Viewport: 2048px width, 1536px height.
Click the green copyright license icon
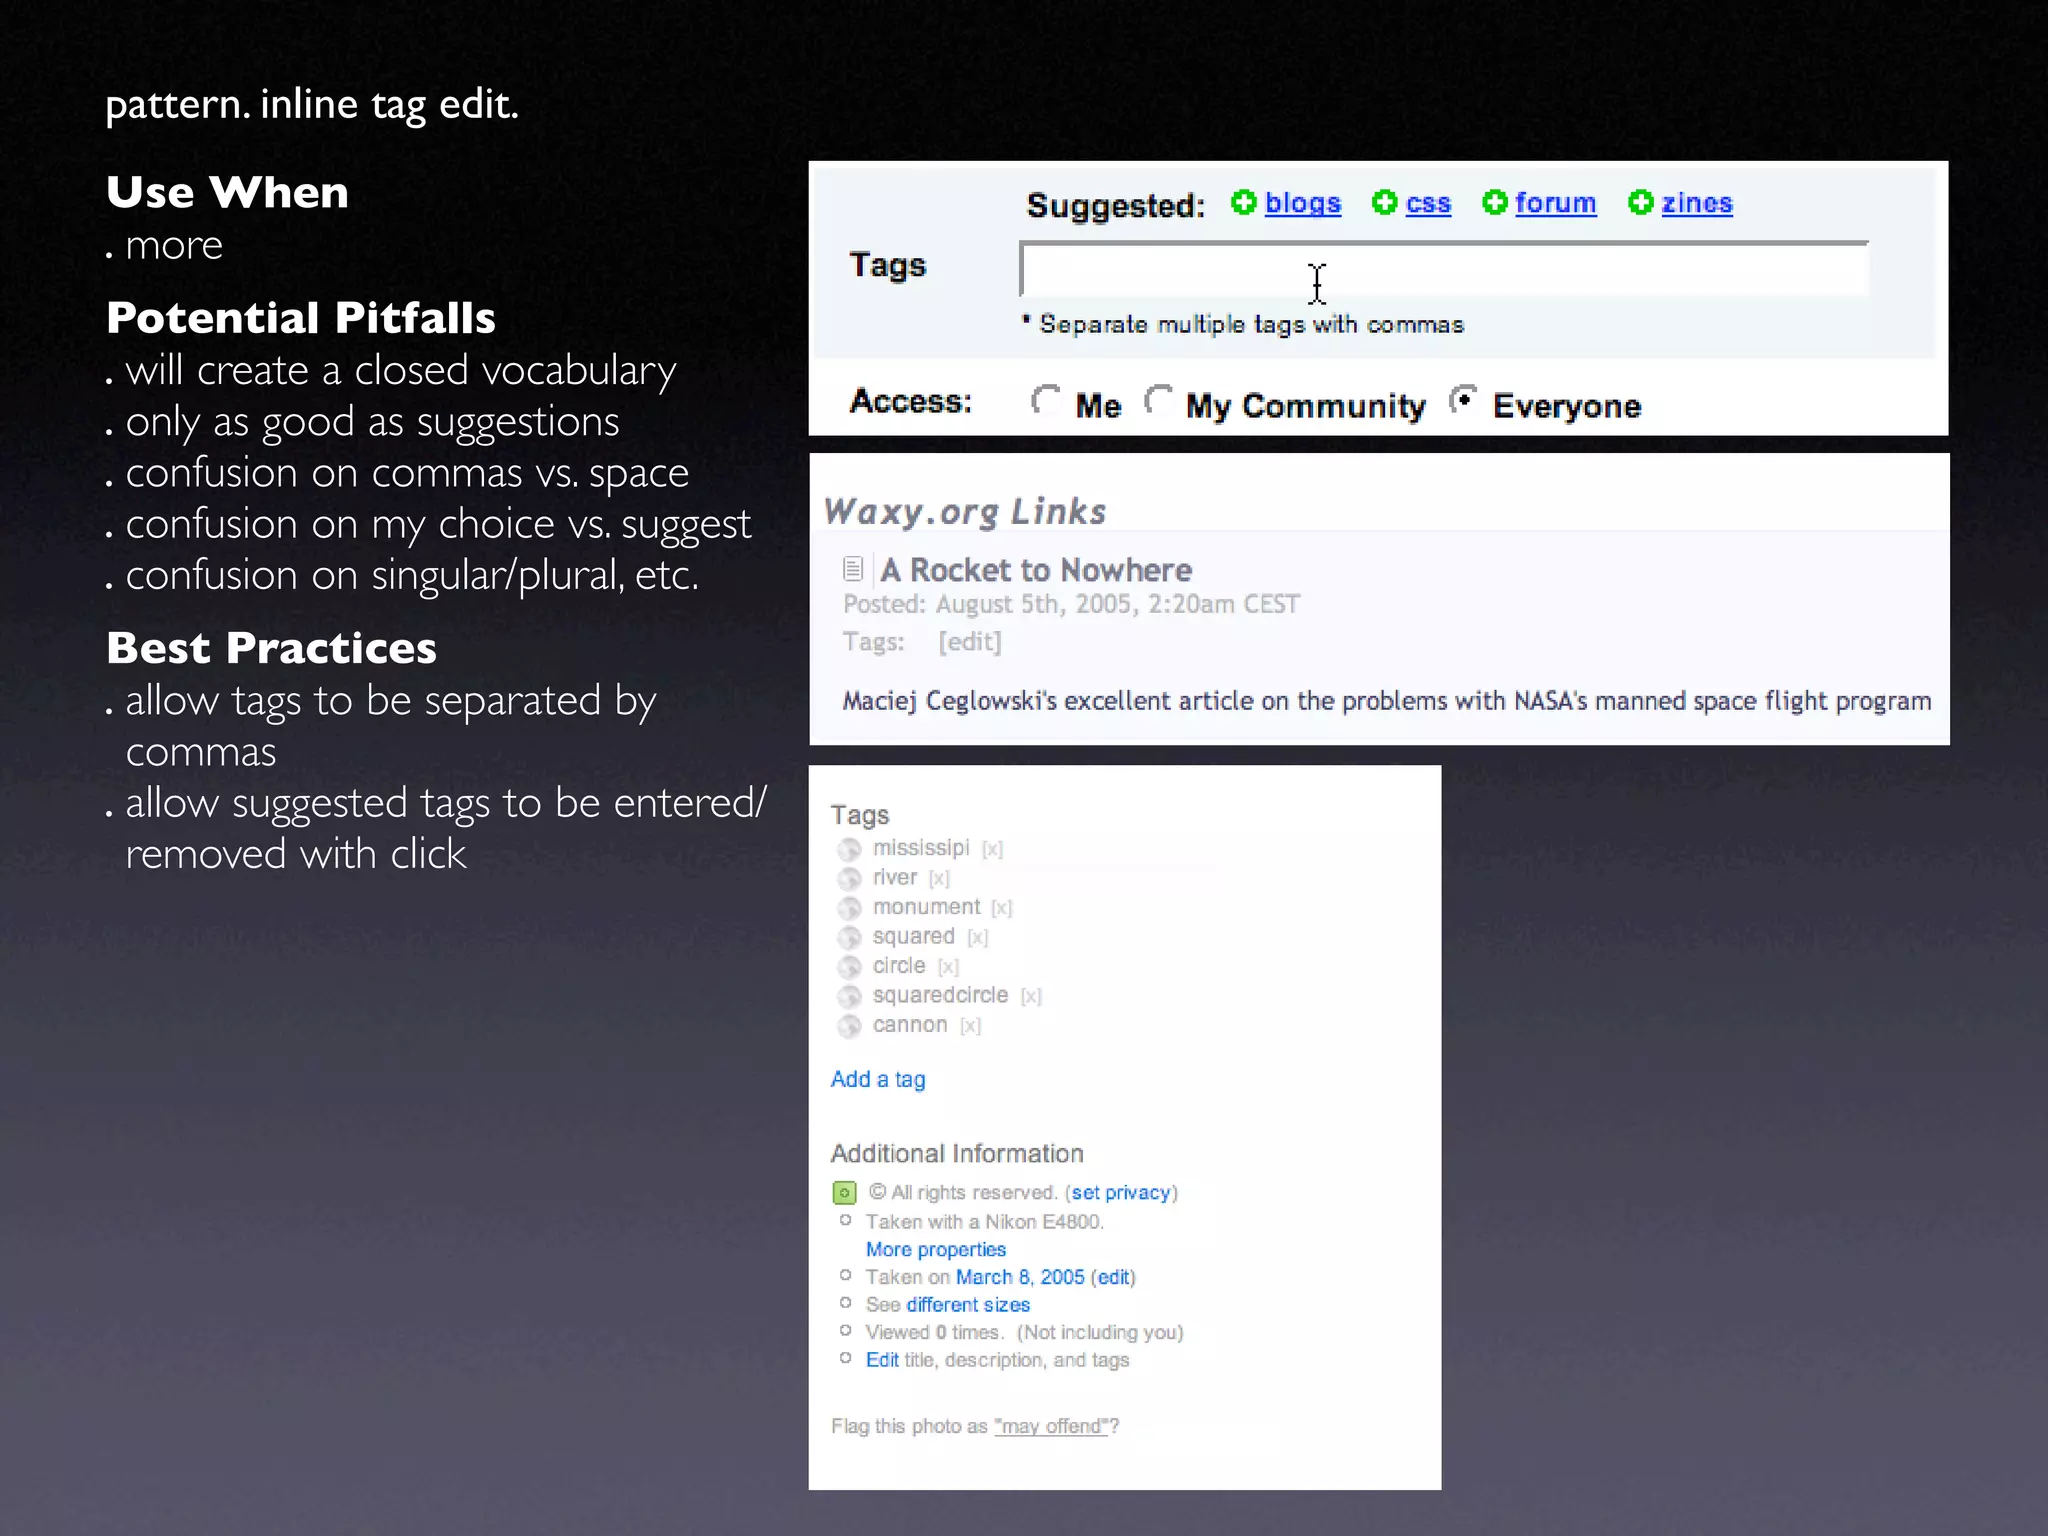844,1193
